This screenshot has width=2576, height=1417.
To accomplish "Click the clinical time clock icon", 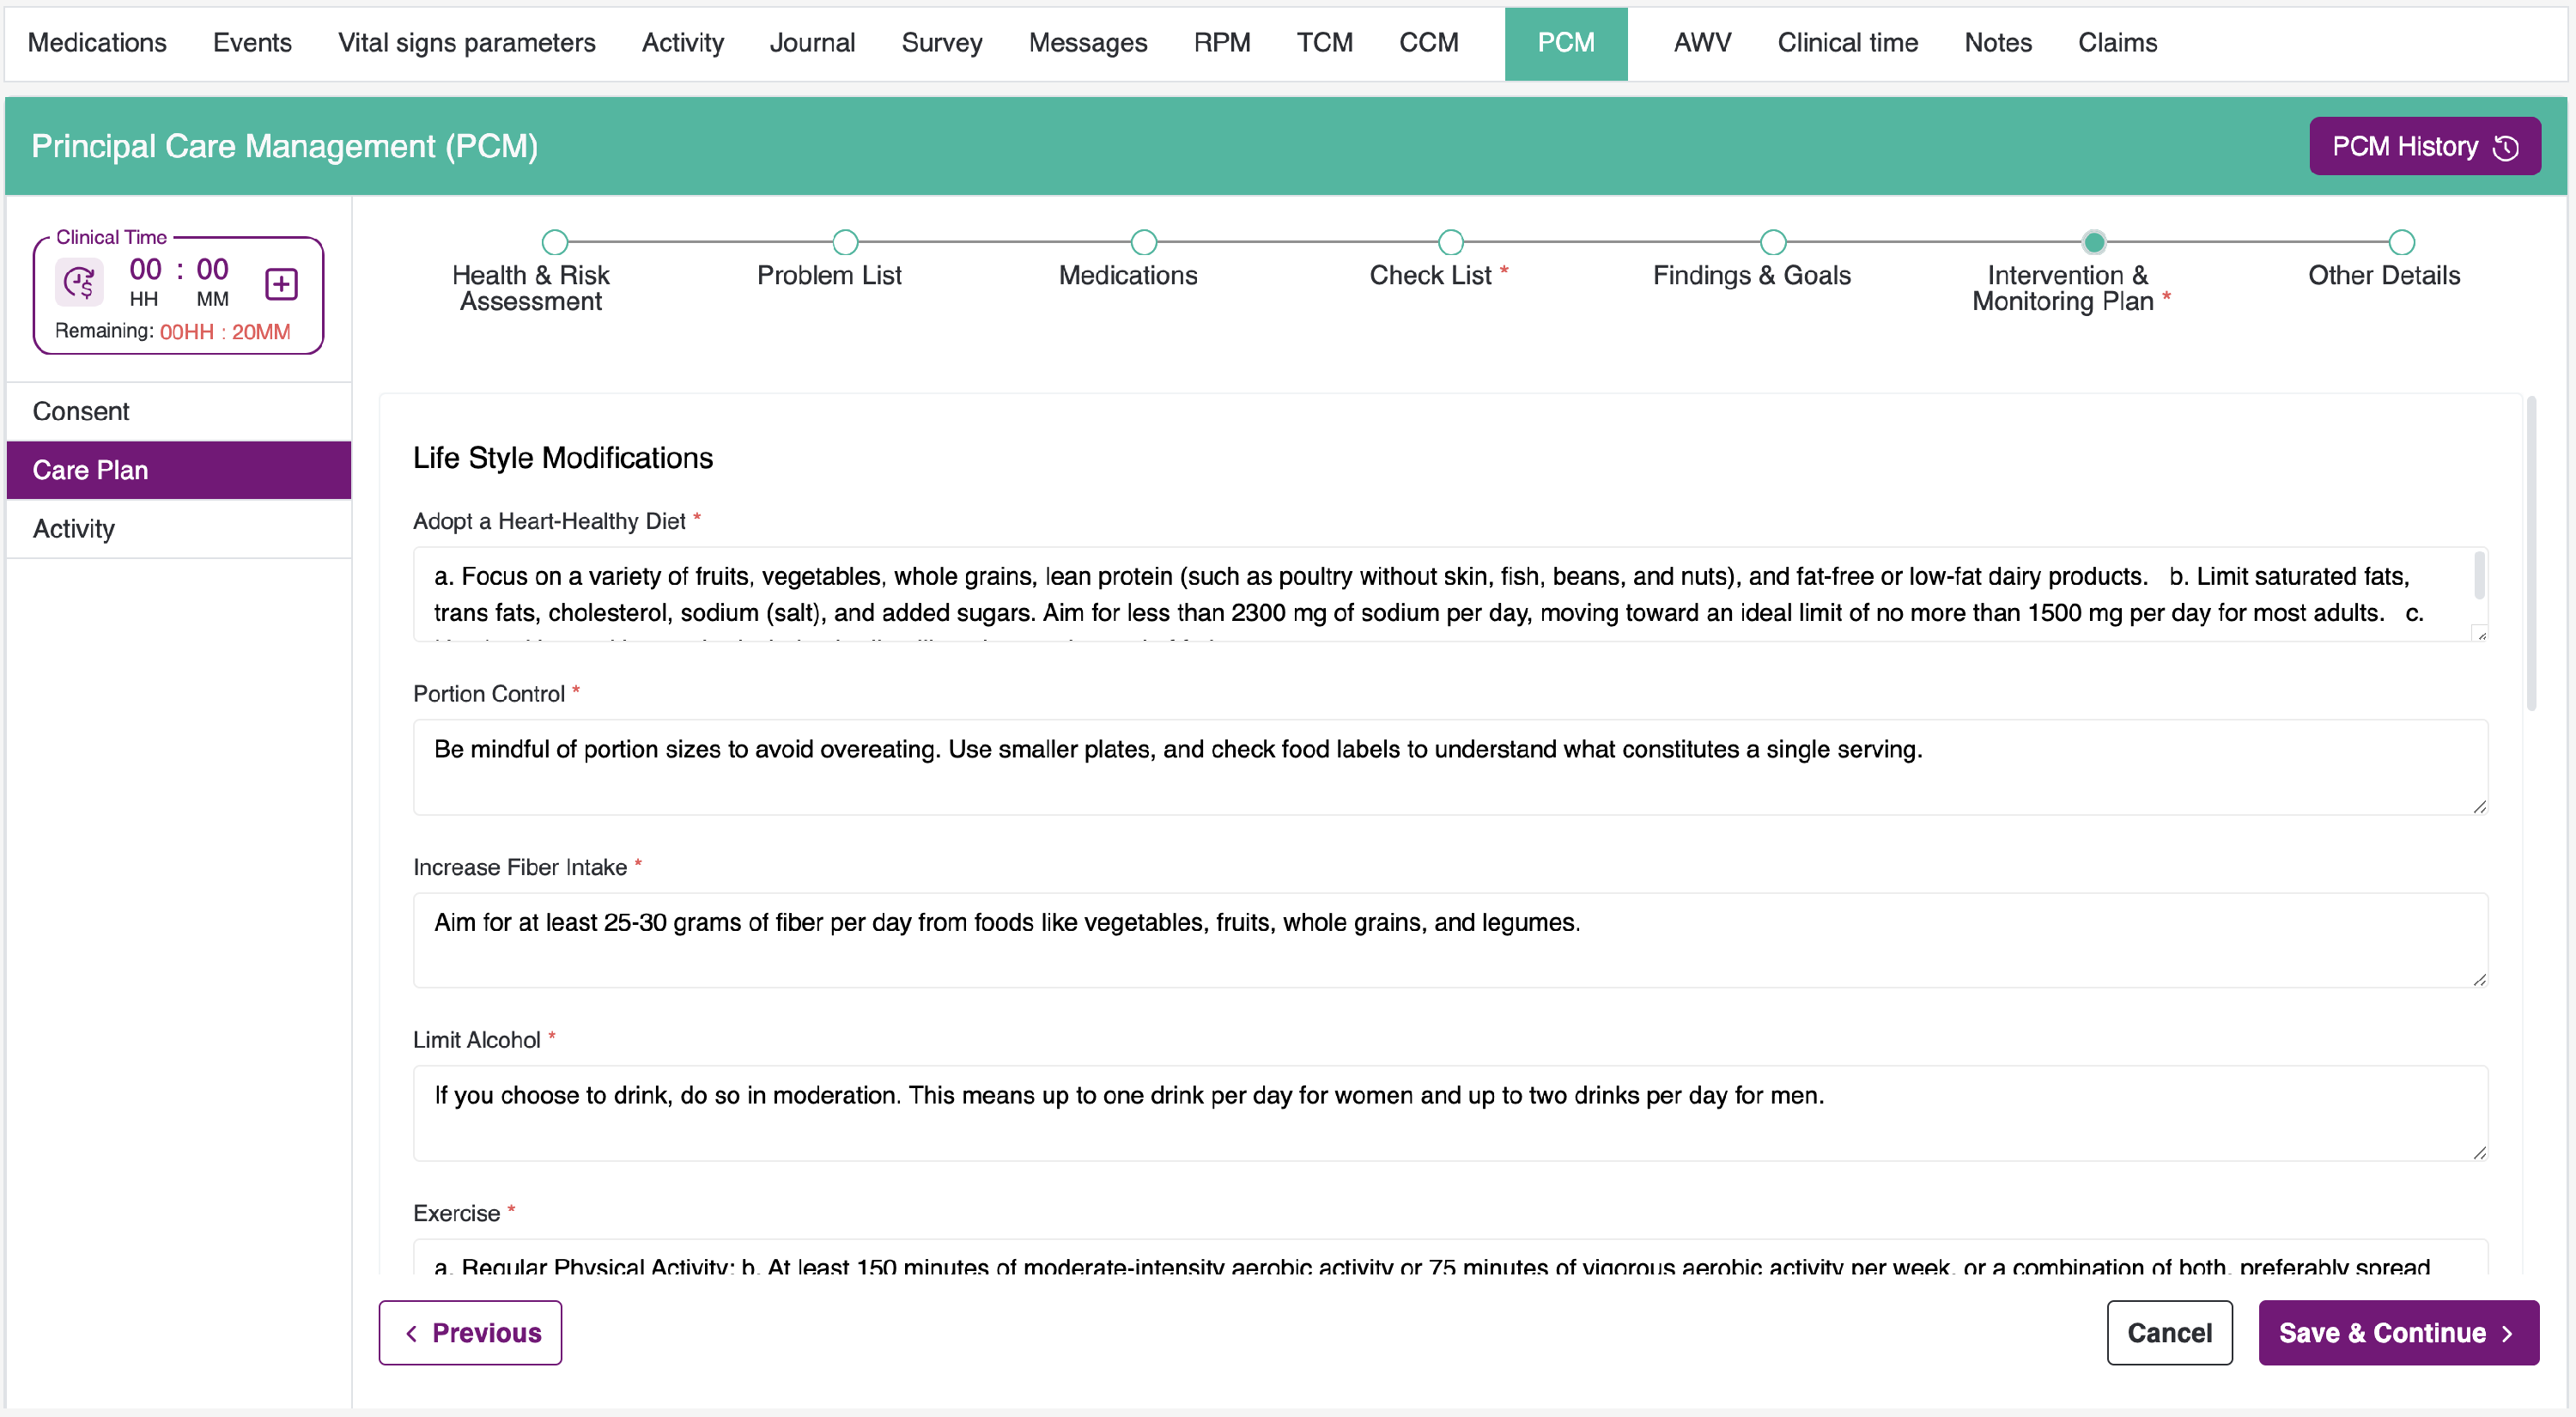I will (x=79, y=283).
